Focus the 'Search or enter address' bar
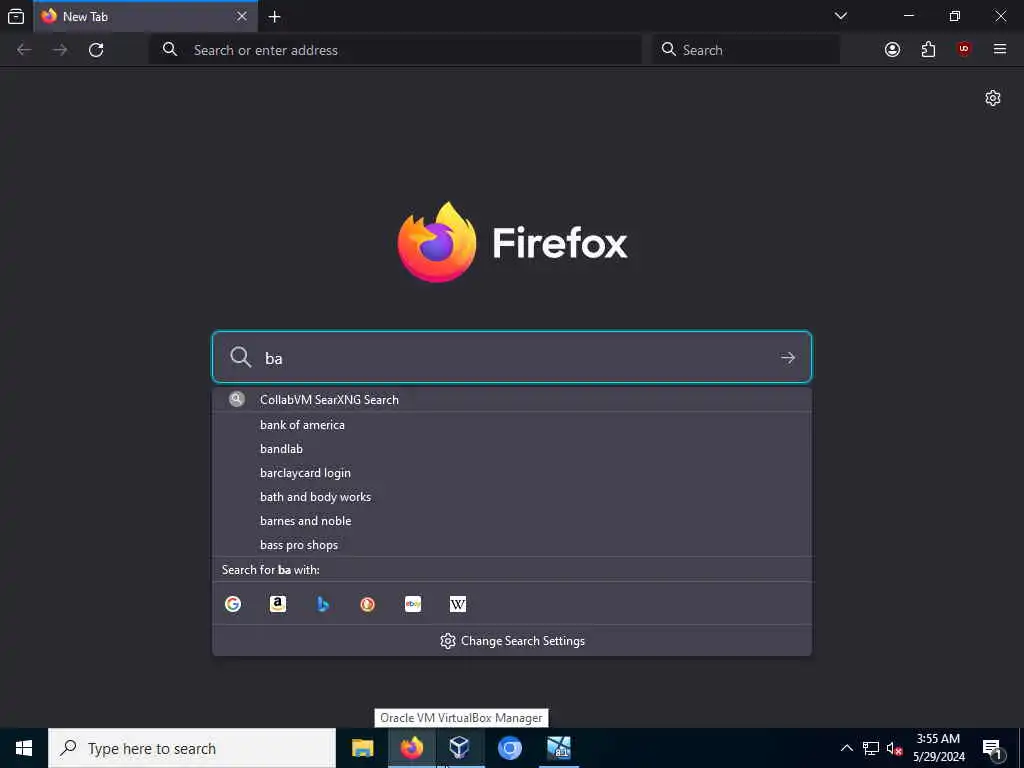This screenshot has height=768, width=1024. [396, 50]
